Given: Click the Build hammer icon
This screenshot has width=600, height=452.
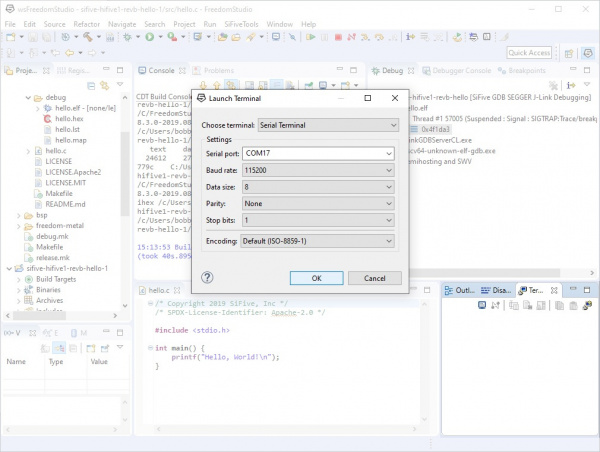Looking at the screenshot, I should click(88, 37).
